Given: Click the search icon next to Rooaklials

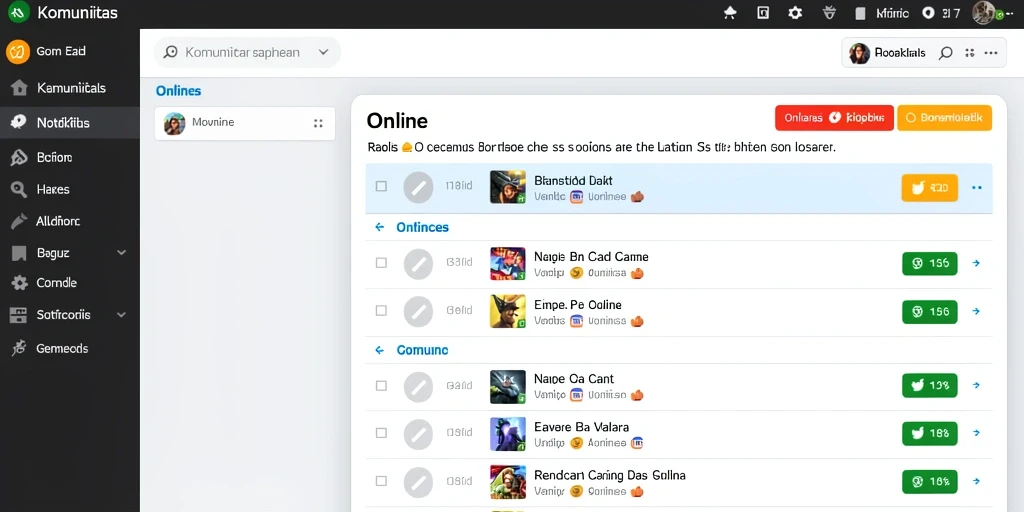Looking at the screenshot, I should (945, 54).
